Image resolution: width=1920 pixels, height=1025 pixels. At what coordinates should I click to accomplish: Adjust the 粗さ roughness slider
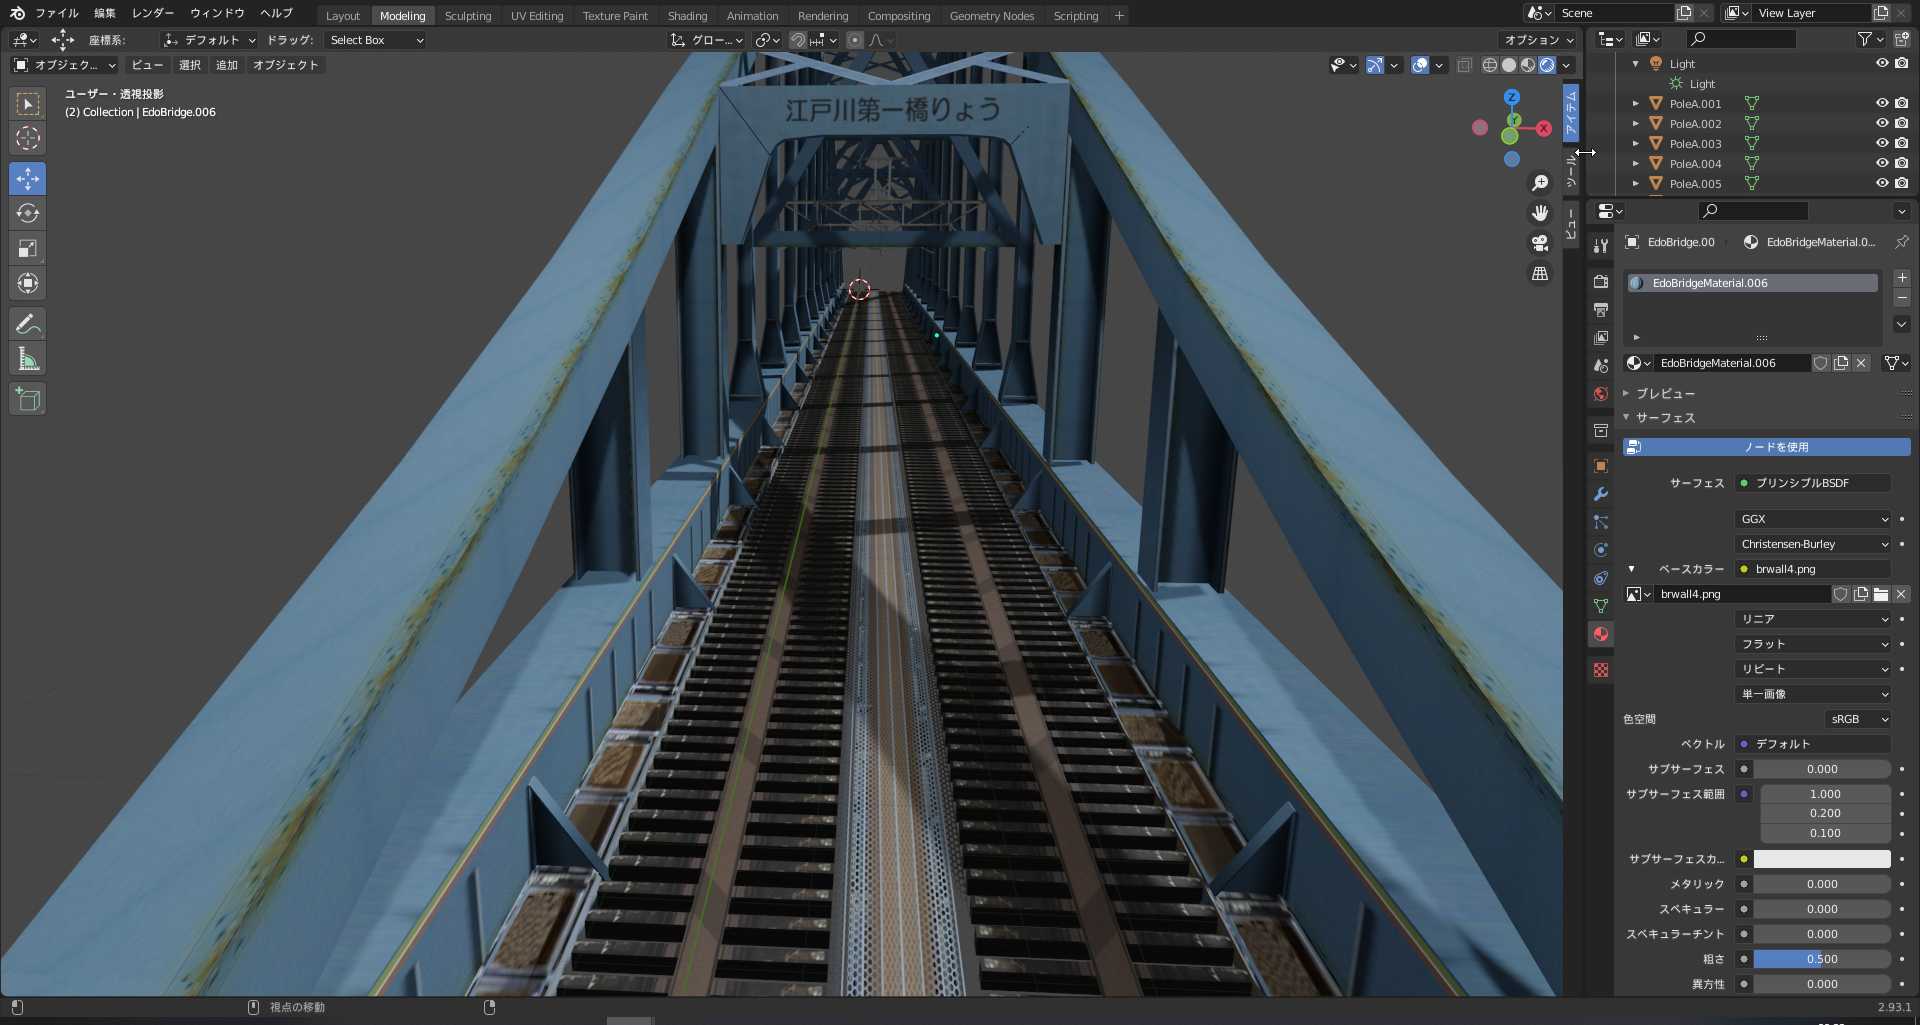tap(1821, 959)
